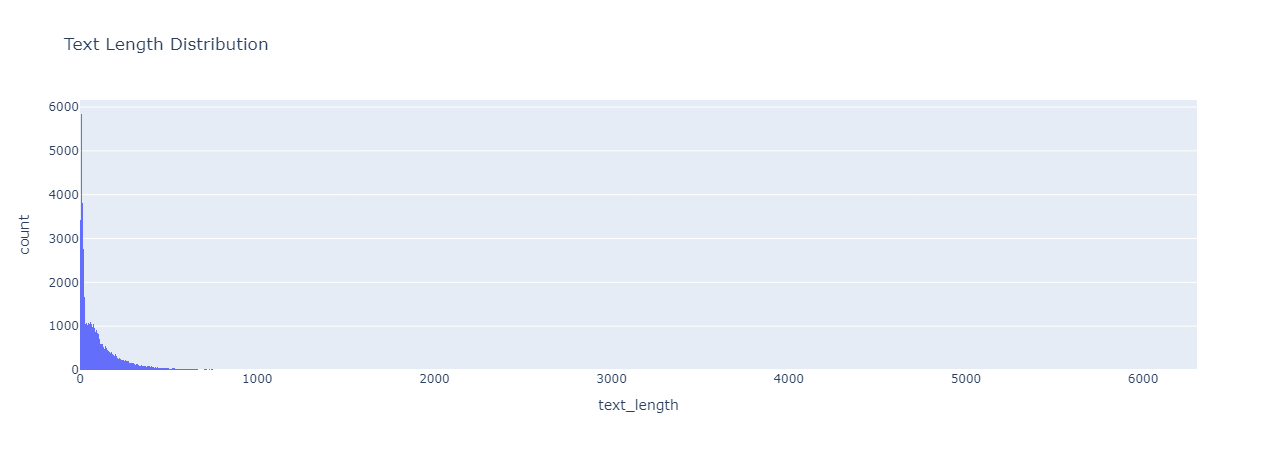
Task: Click the empty plot area's center
Action: [x=638, y=235]
